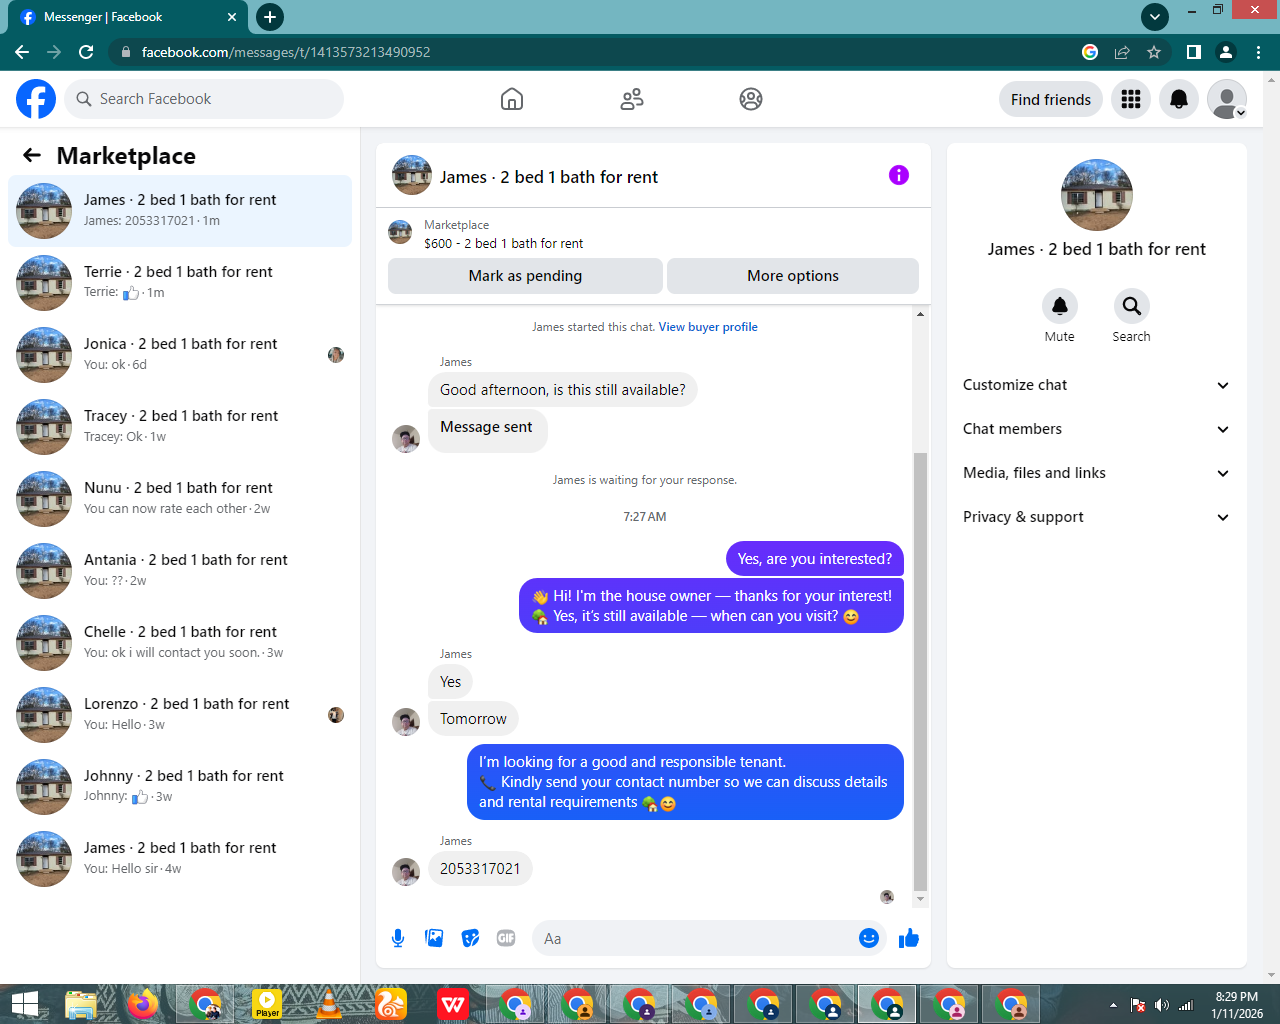Open More options for the listing
The width and height of the screenshot is (1280, 1024).
coord(793,276)
